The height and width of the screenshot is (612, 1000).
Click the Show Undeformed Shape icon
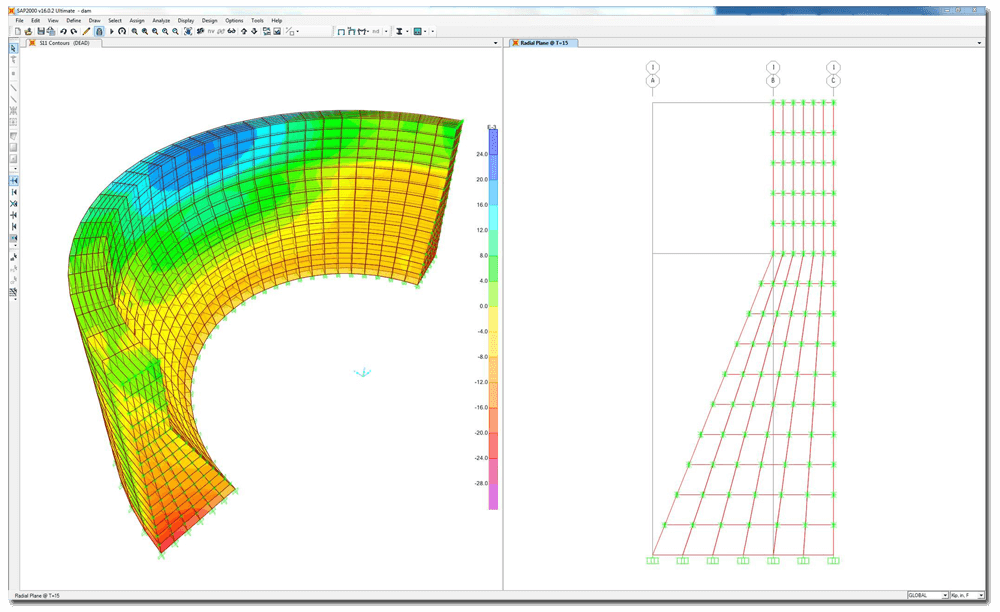341,31
